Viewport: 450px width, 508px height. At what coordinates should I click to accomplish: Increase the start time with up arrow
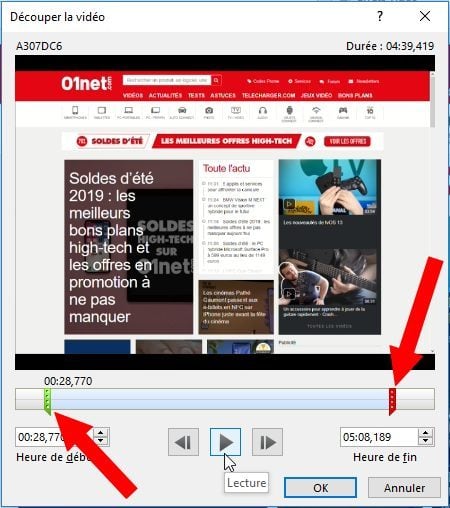(101, 433)
